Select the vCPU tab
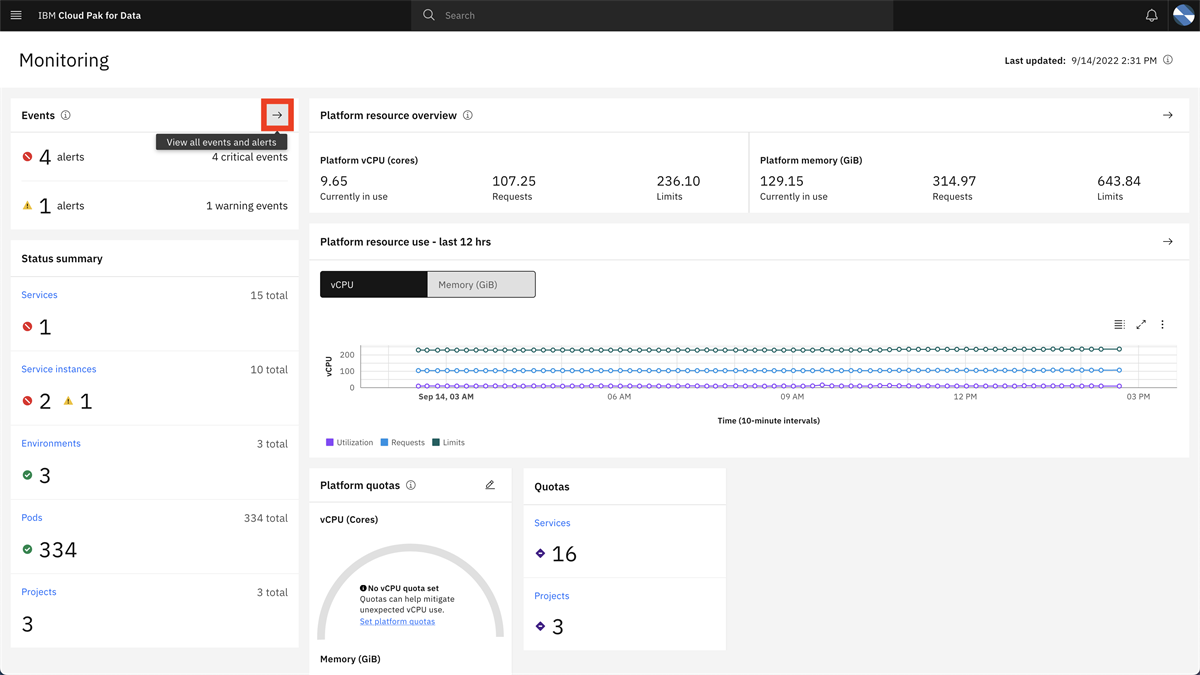This screenshot has height=675, width=1200. pos(373,284)
